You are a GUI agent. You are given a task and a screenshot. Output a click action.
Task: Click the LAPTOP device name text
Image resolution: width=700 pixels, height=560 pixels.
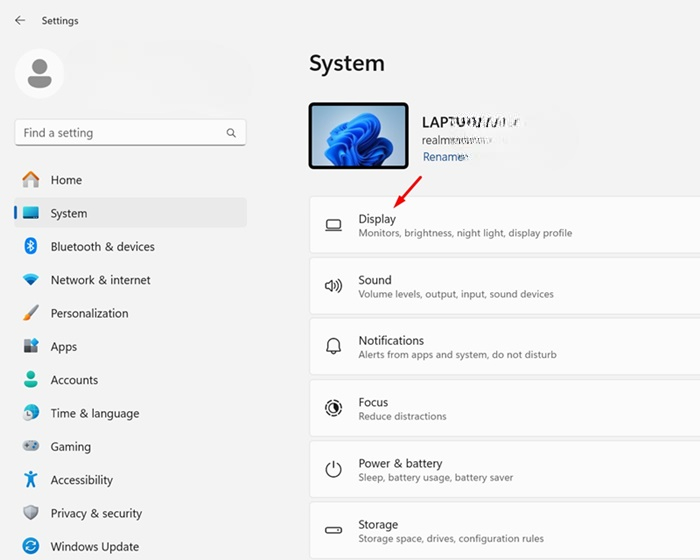[471, 122]
